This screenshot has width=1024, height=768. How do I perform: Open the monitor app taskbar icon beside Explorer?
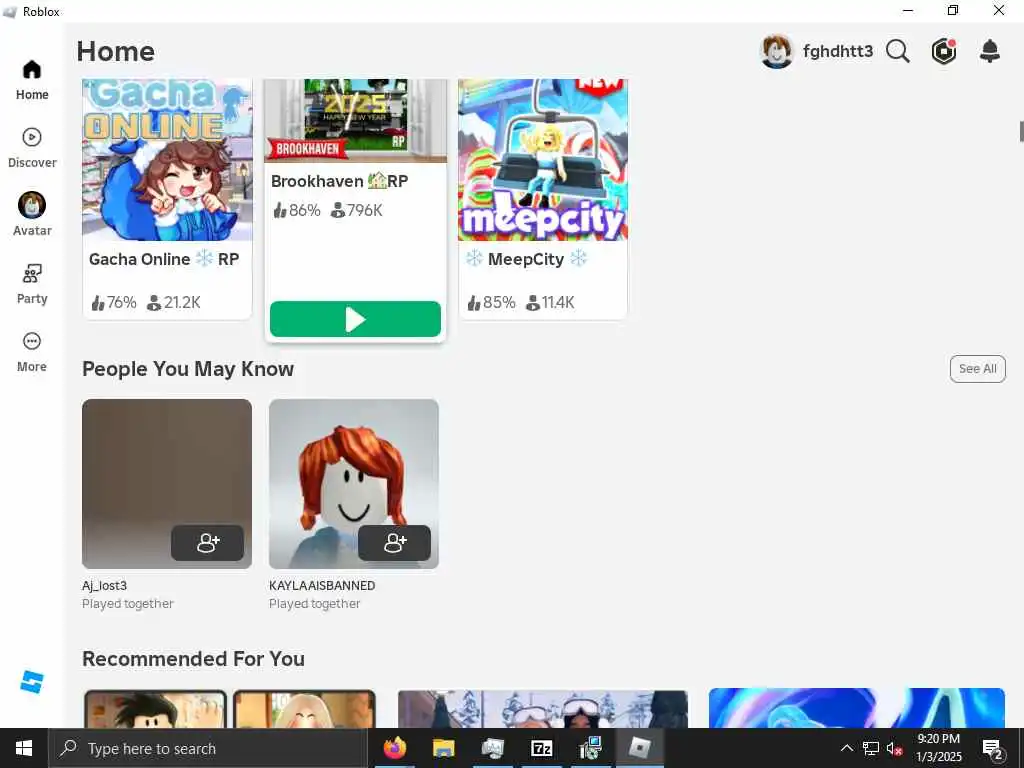[492, 748]
